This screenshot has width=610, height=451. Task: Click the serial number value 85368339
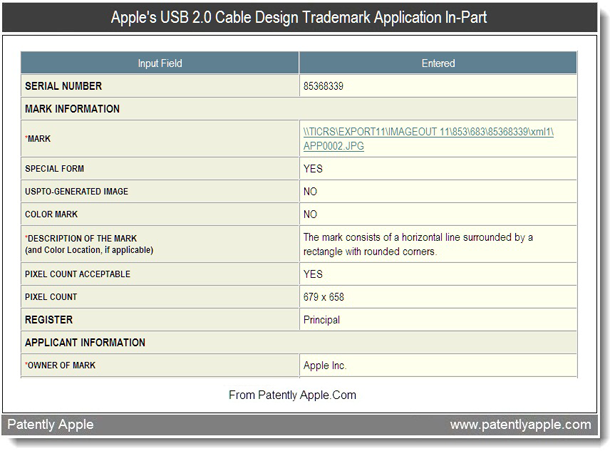tap(323, 87)
